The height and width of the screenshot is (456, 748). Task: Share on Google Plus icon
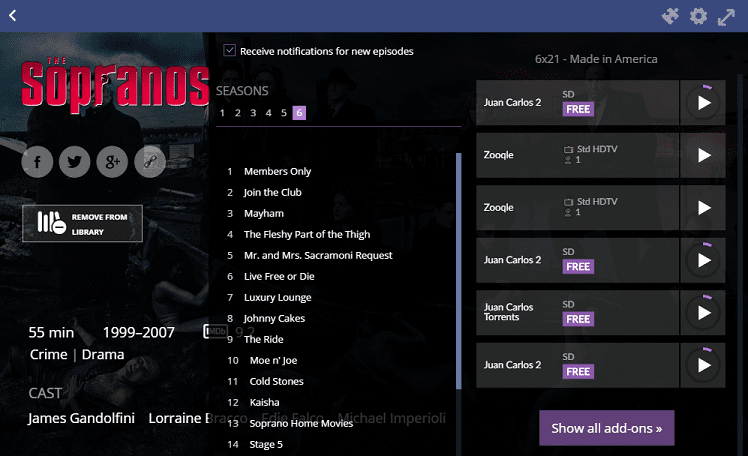click(112, 162)
